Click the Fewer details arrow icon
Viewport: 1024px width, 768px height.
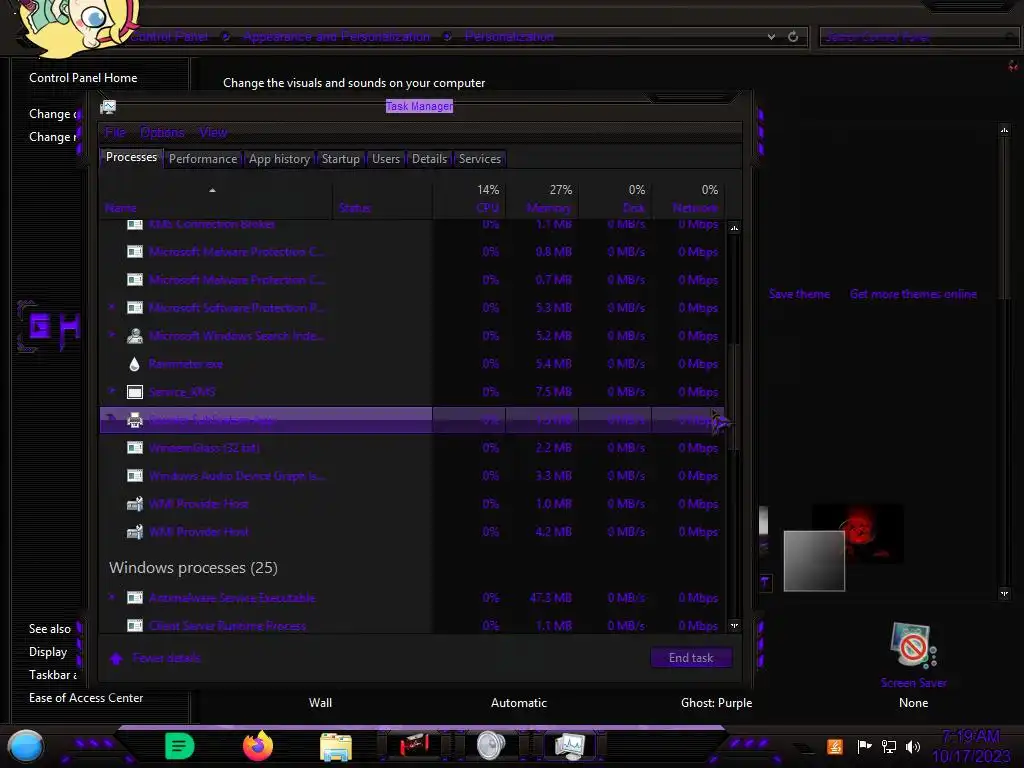coord(116,658)
